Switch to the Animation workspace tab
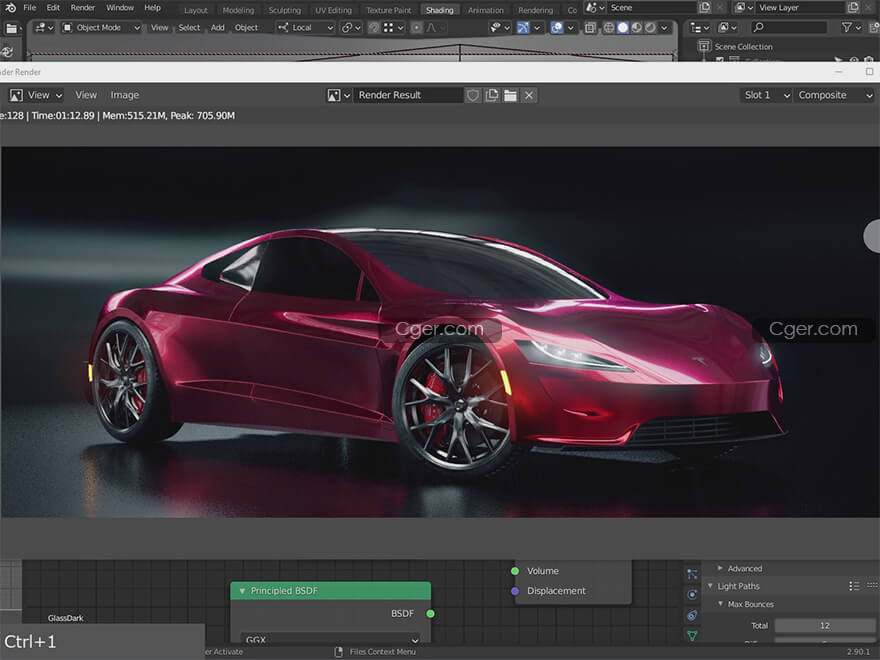This screenshot has height=660, width=880. (486, 10)
